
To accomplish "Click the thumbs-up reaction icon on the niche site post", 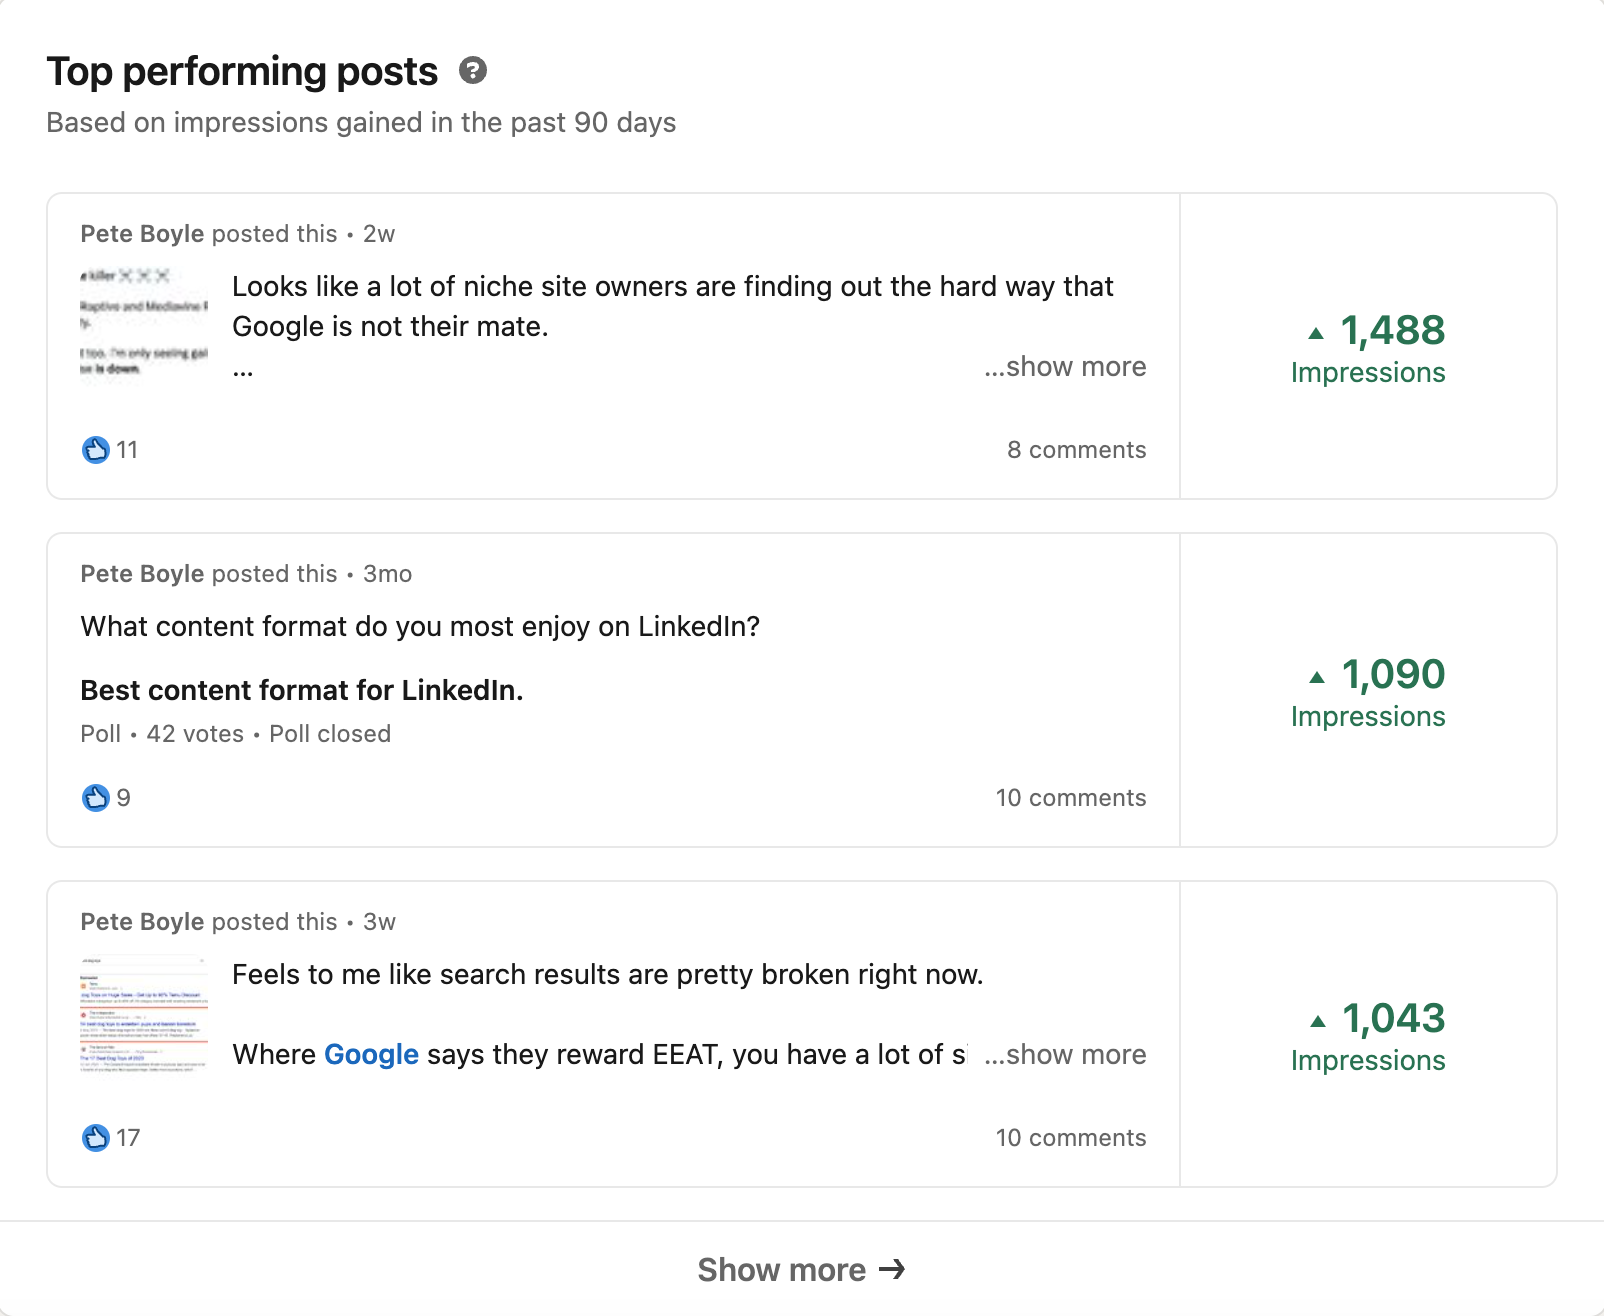I will pos(94,450).
